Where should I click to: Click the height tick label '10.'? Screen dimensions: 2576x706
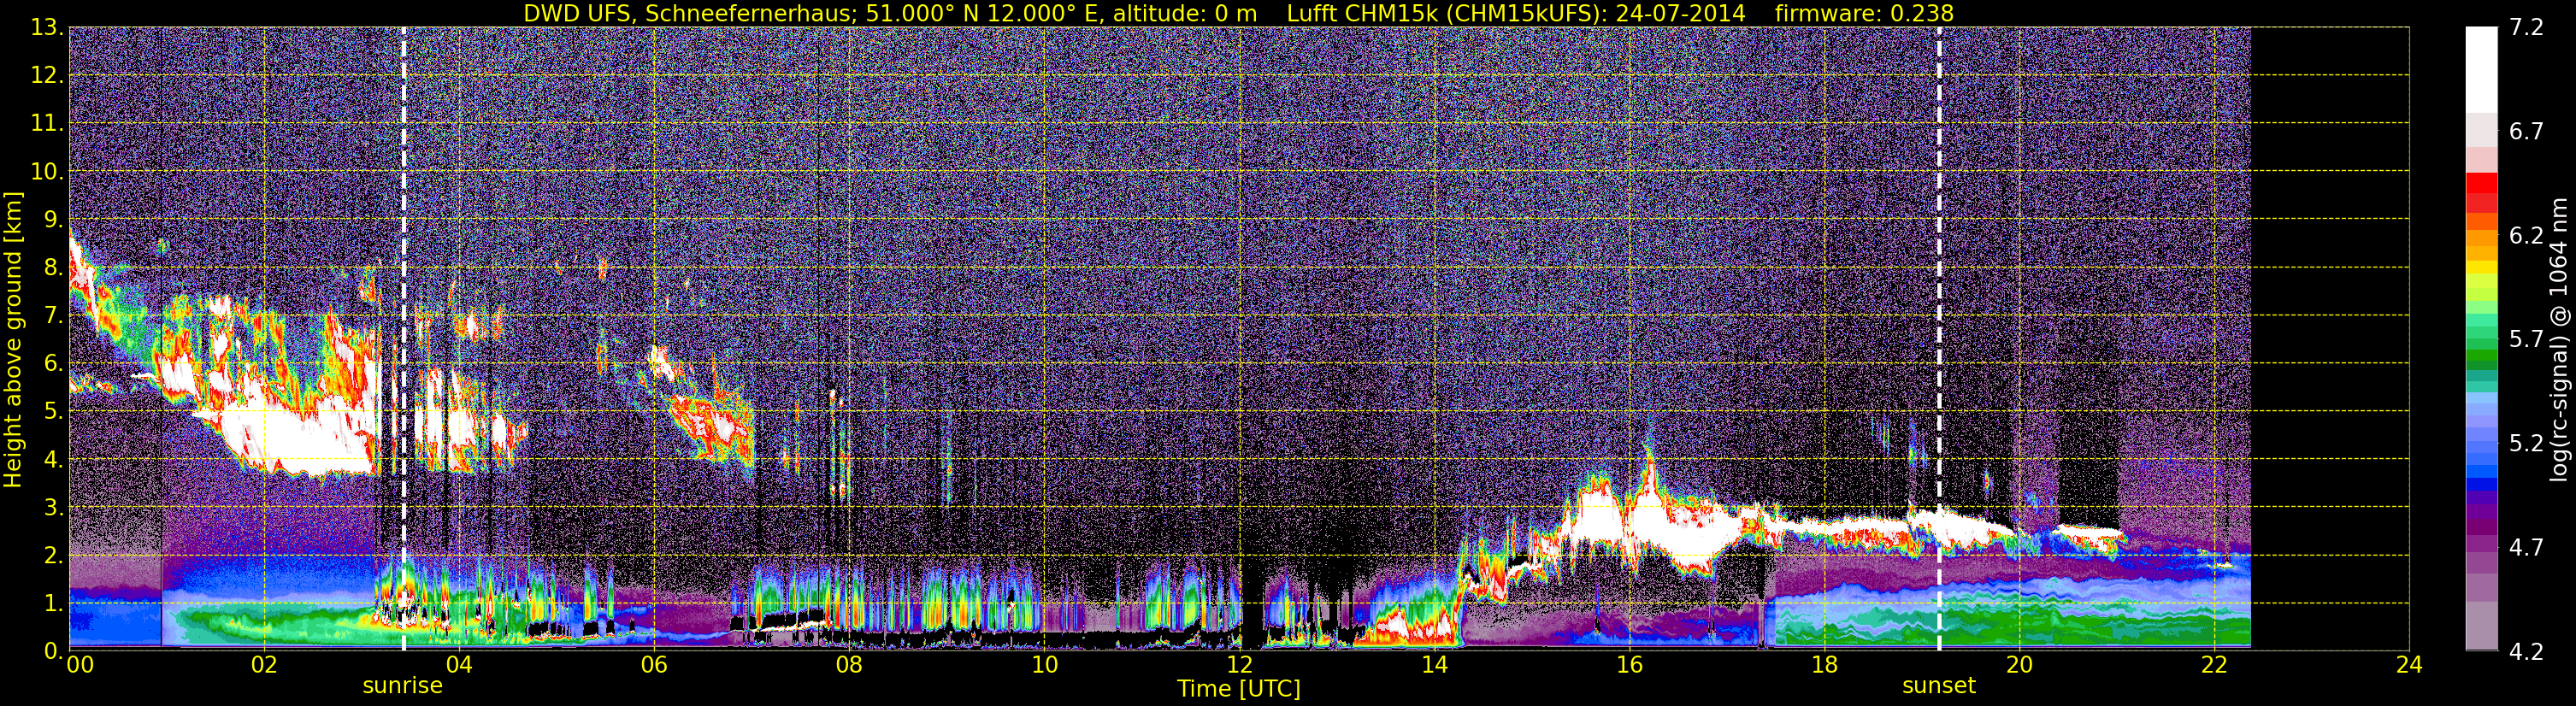pos(46,171)
